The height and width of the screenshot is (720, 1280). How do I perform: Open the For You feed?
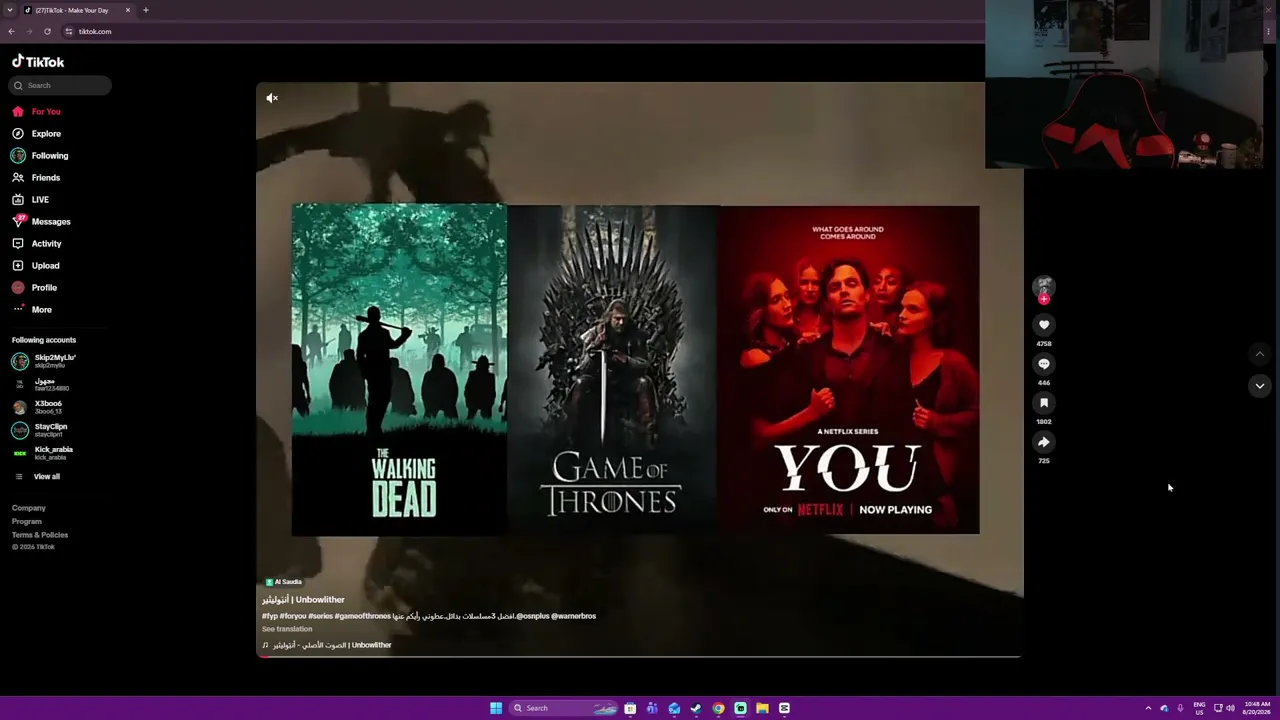[x=37, y=111]
